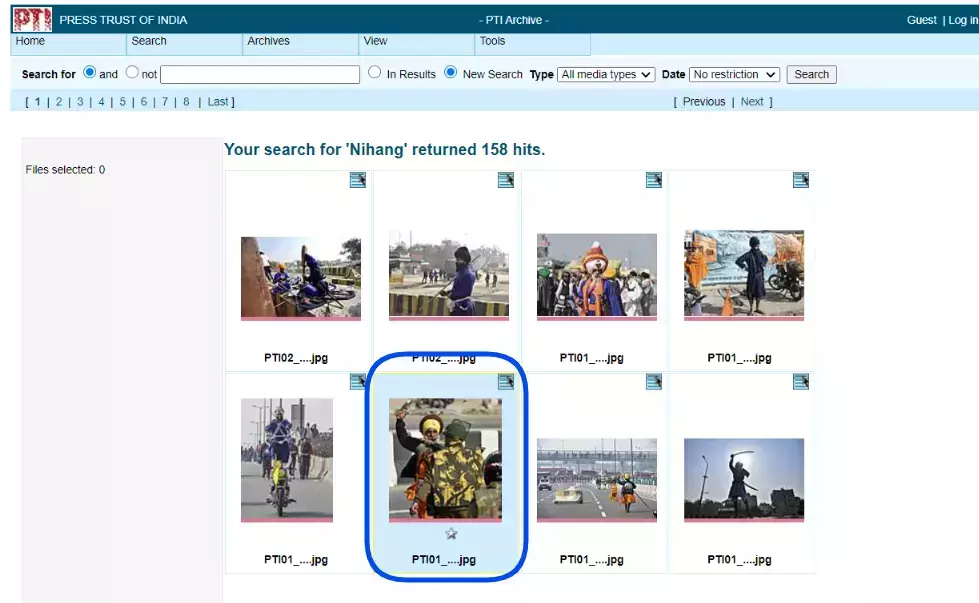The image size is (979, 603).
Task: Click details icon on second thumbnail in top row
Action: point(505,180)
